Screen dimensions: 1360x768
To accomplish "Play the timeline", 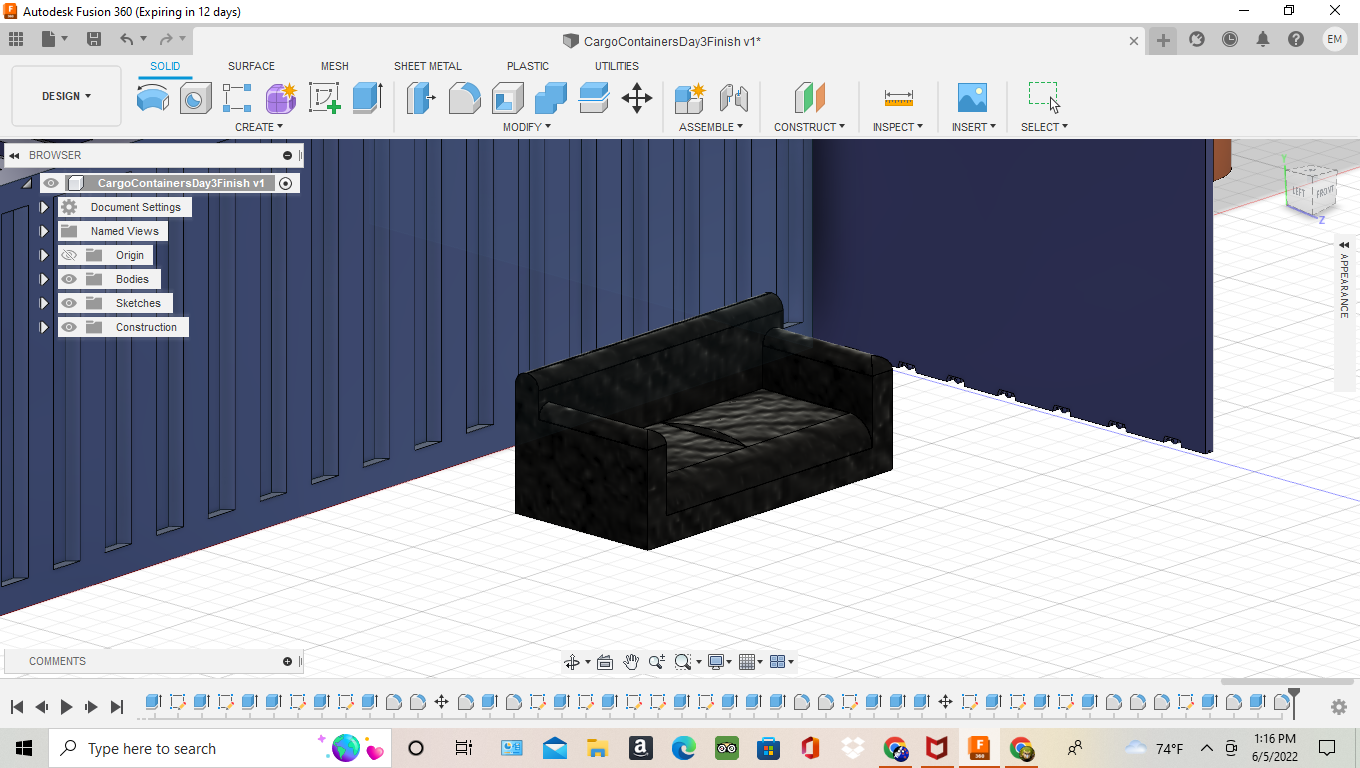I will pyautogui.click(x=66, y=707).
